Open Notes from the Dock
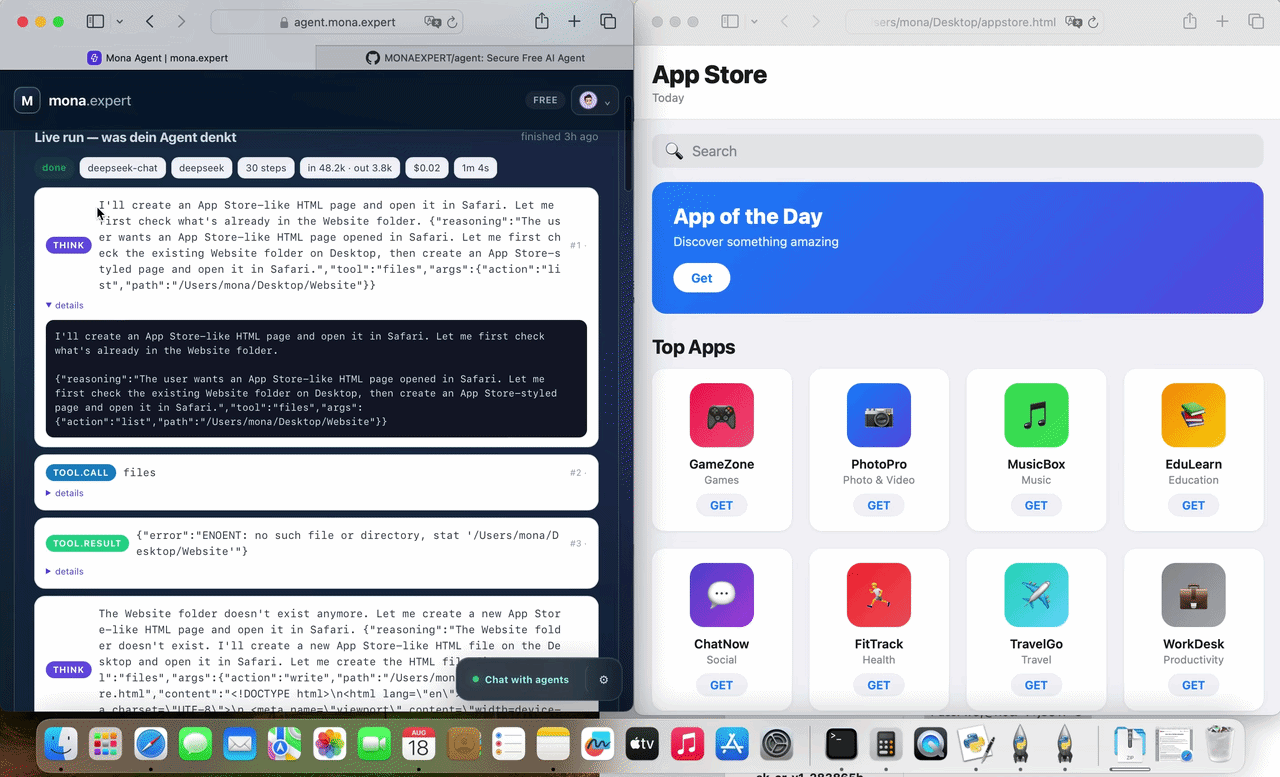Screen dimensions: 1280x777 click(x=552, y=744)
